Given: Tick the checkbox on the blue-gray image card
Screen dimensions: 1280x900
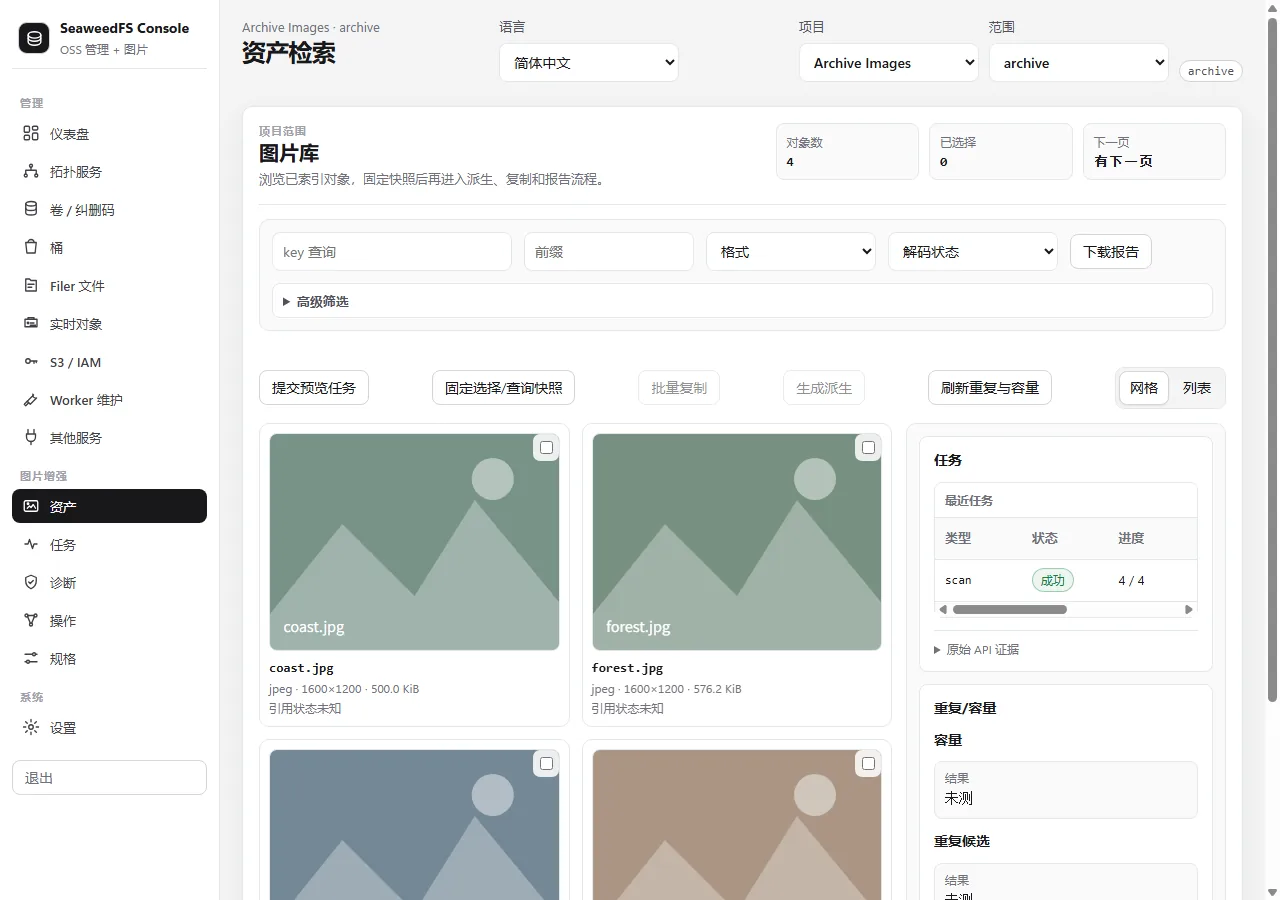Looking at the screenshot, I should click(546, 764).
